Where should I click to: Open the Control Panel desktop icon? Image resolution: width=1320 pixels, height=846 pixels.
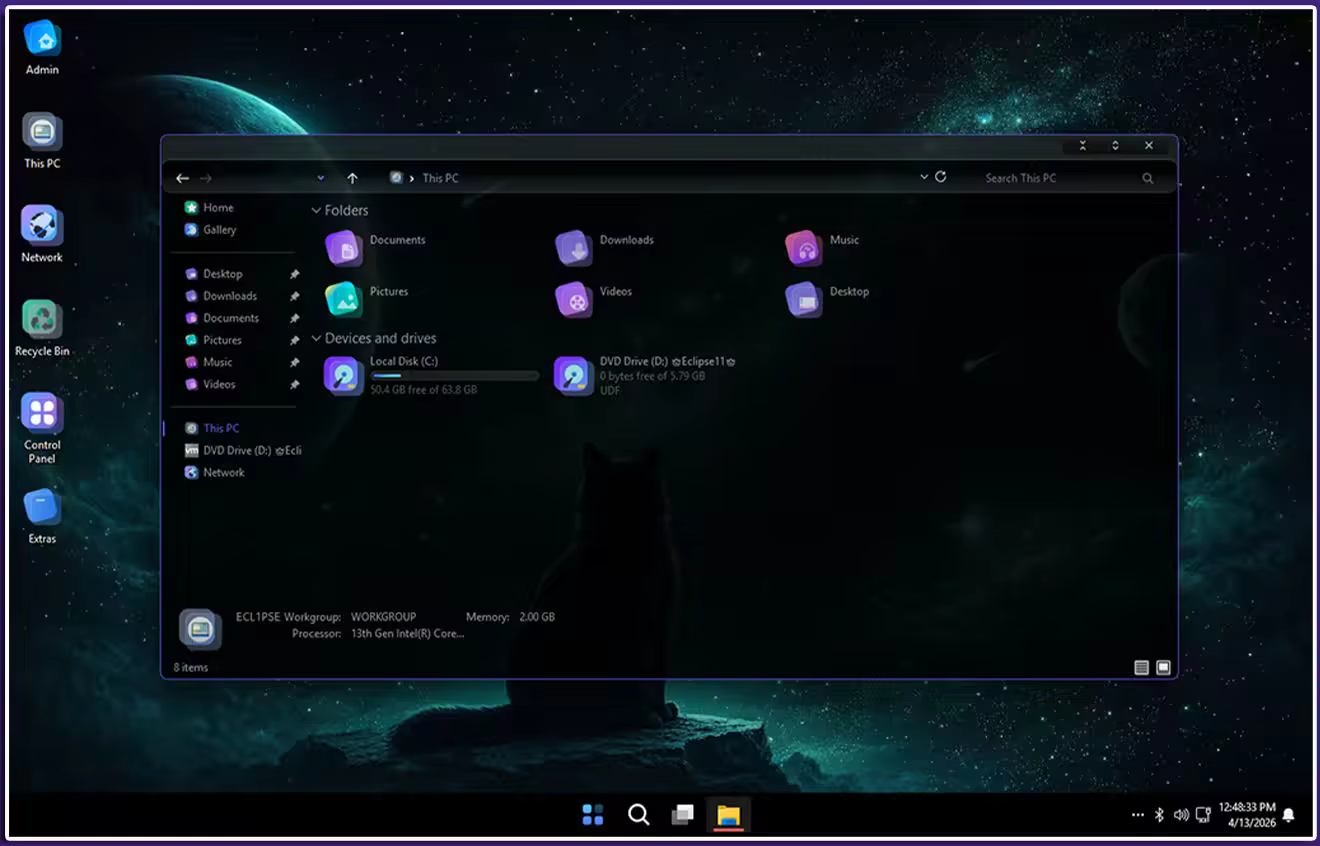pyautogui.click(x=42, y=414)
